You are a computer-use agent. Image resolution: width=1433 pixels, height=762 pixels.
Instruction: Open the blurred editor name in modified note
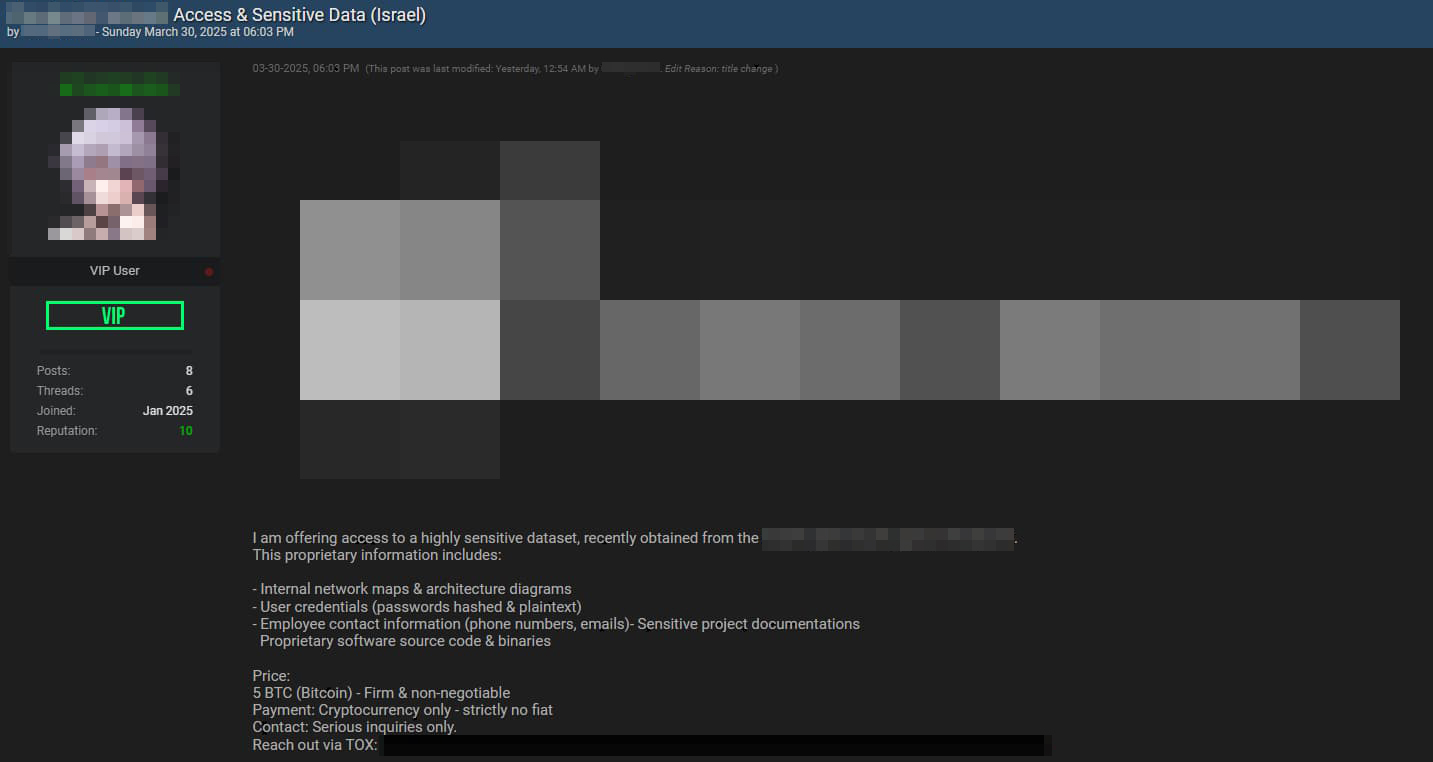(x=630, y=69)
